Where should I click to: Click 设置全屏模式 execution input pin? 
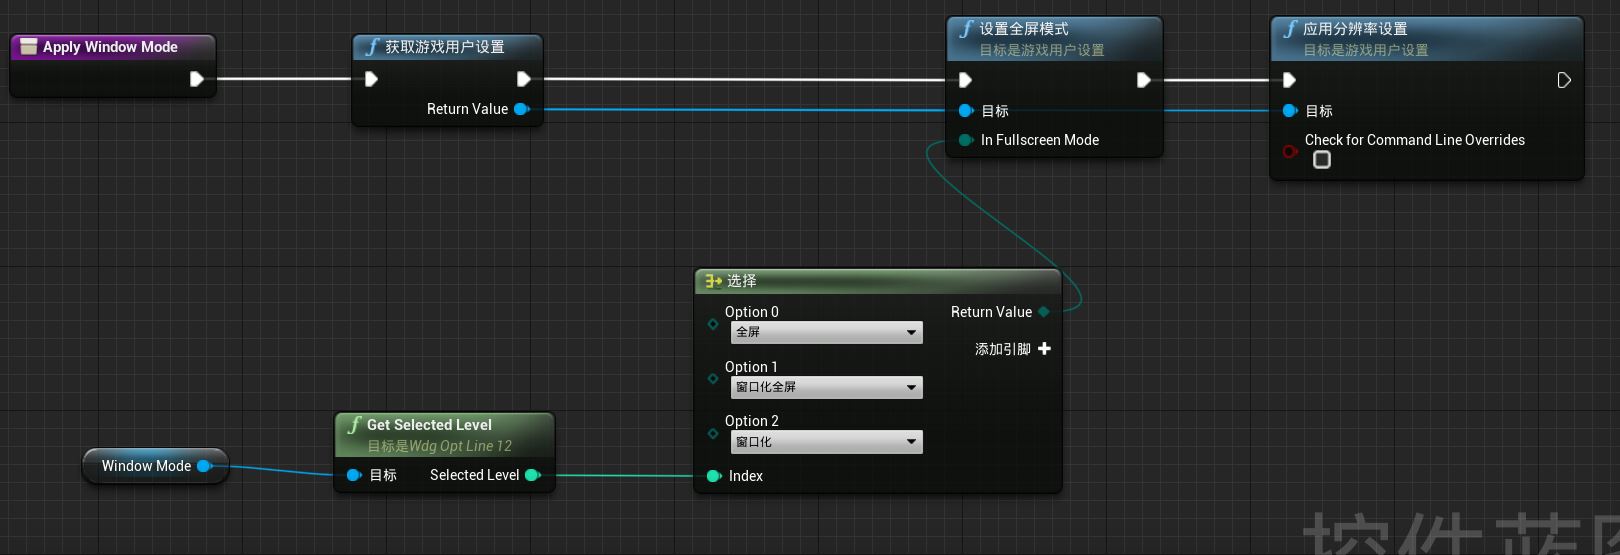point(965,80)
